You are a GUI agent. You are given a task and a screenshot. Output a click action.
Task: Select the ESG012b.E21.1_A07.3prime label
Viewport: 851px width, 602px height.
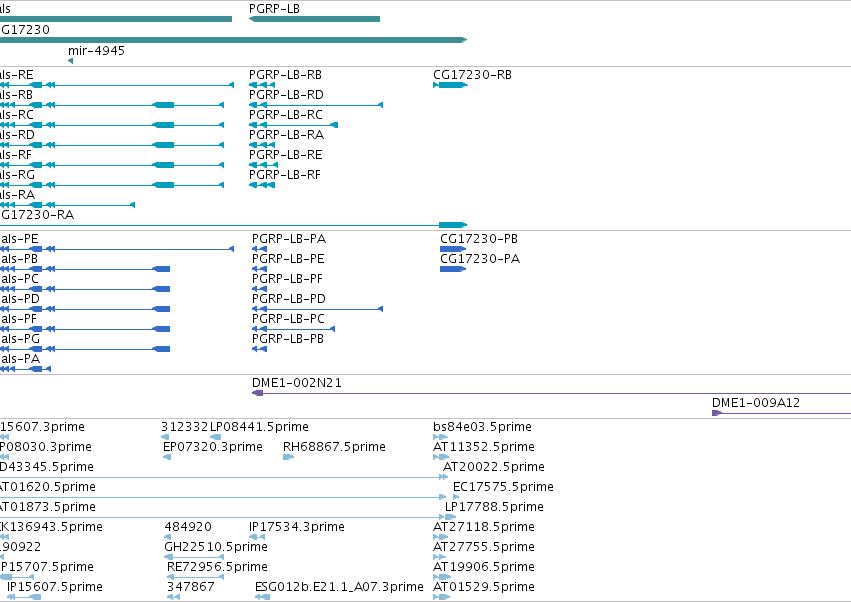(x=339, y=587)
